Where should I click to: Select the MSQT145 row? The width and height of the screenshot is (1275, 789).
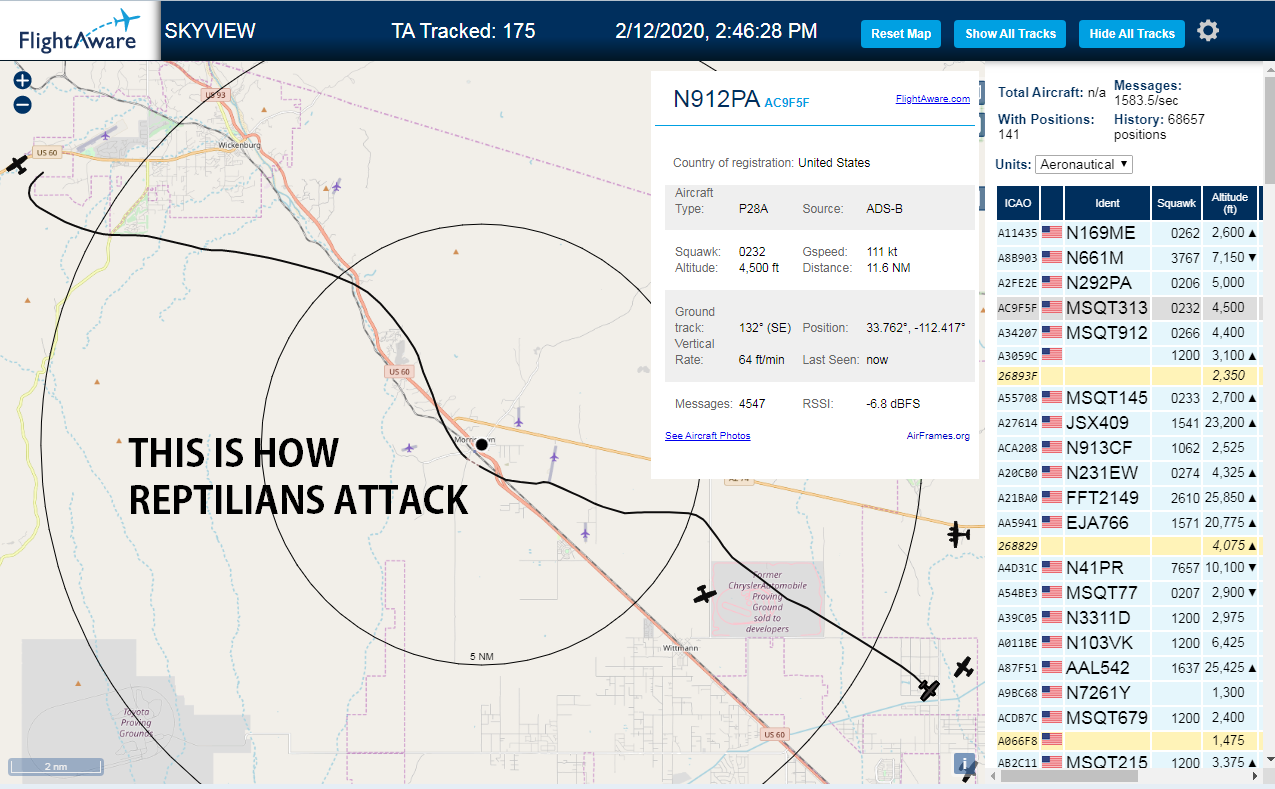click(x=1128, y=398)
